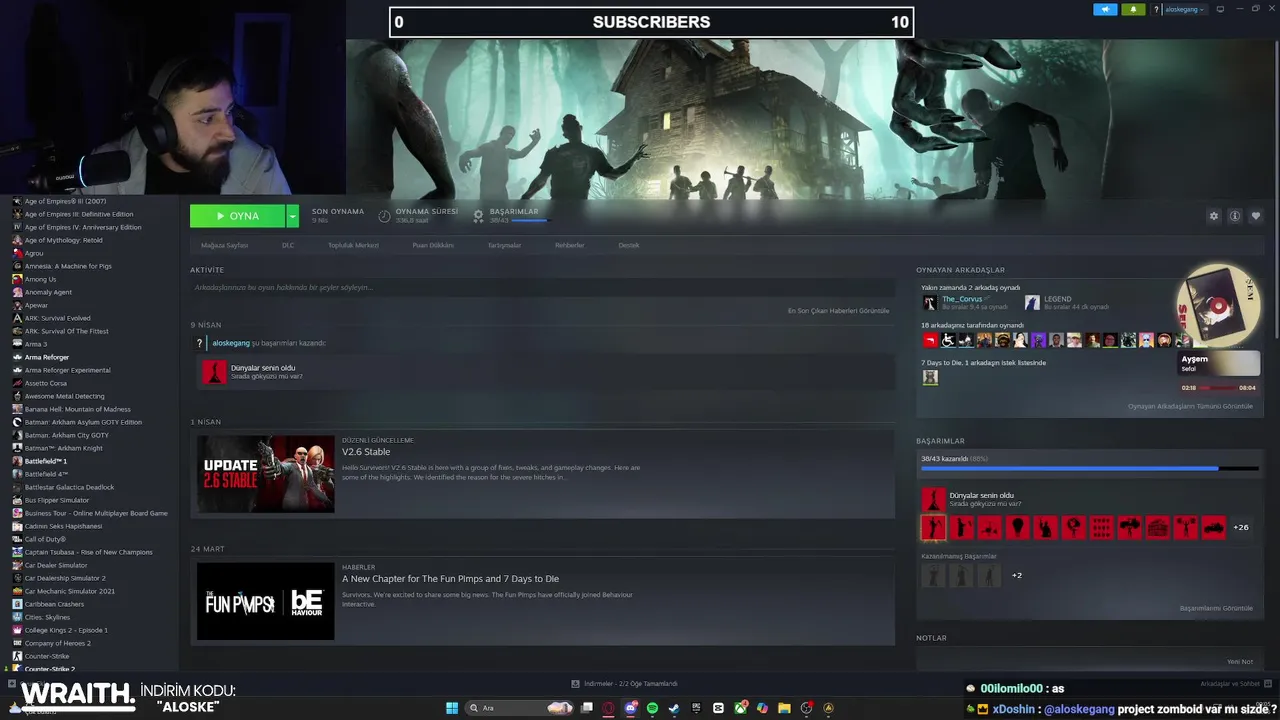Click the music overlay playback progress bar
Viewport: 1280px width, 720px height.
click(1218, 387)
